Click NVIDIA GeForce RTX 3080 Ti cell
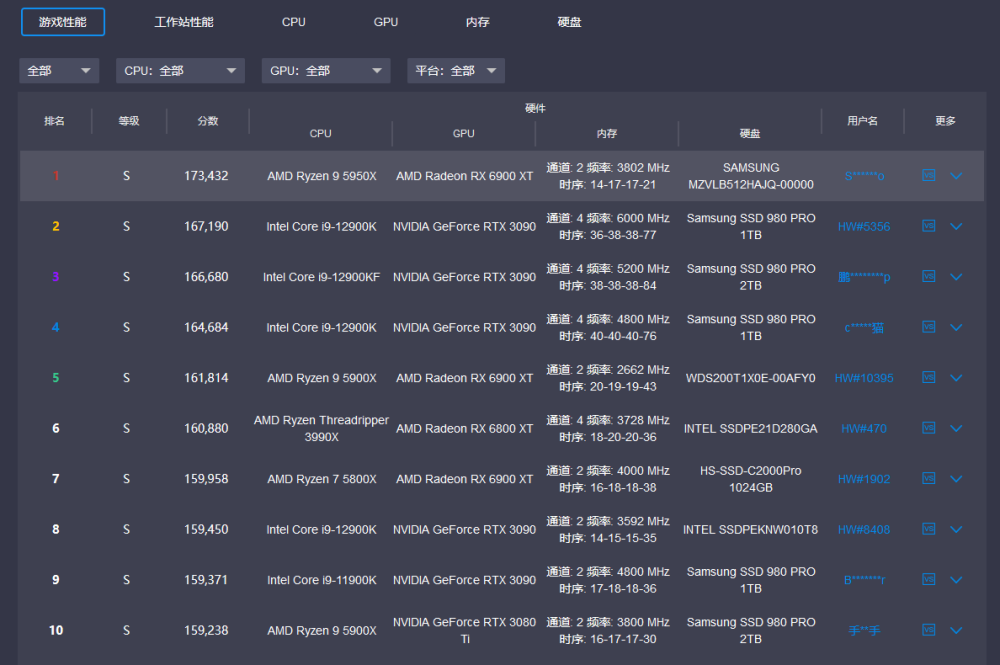Viewport: 1000px width, 665px height. 464,630
